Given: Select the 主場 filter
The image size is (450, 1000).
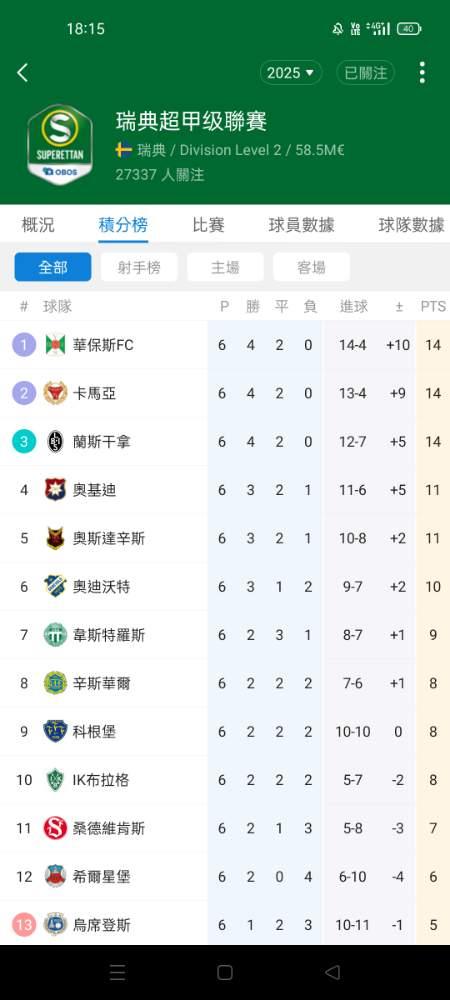Looking at the screenshot, I should click(225, 267).
